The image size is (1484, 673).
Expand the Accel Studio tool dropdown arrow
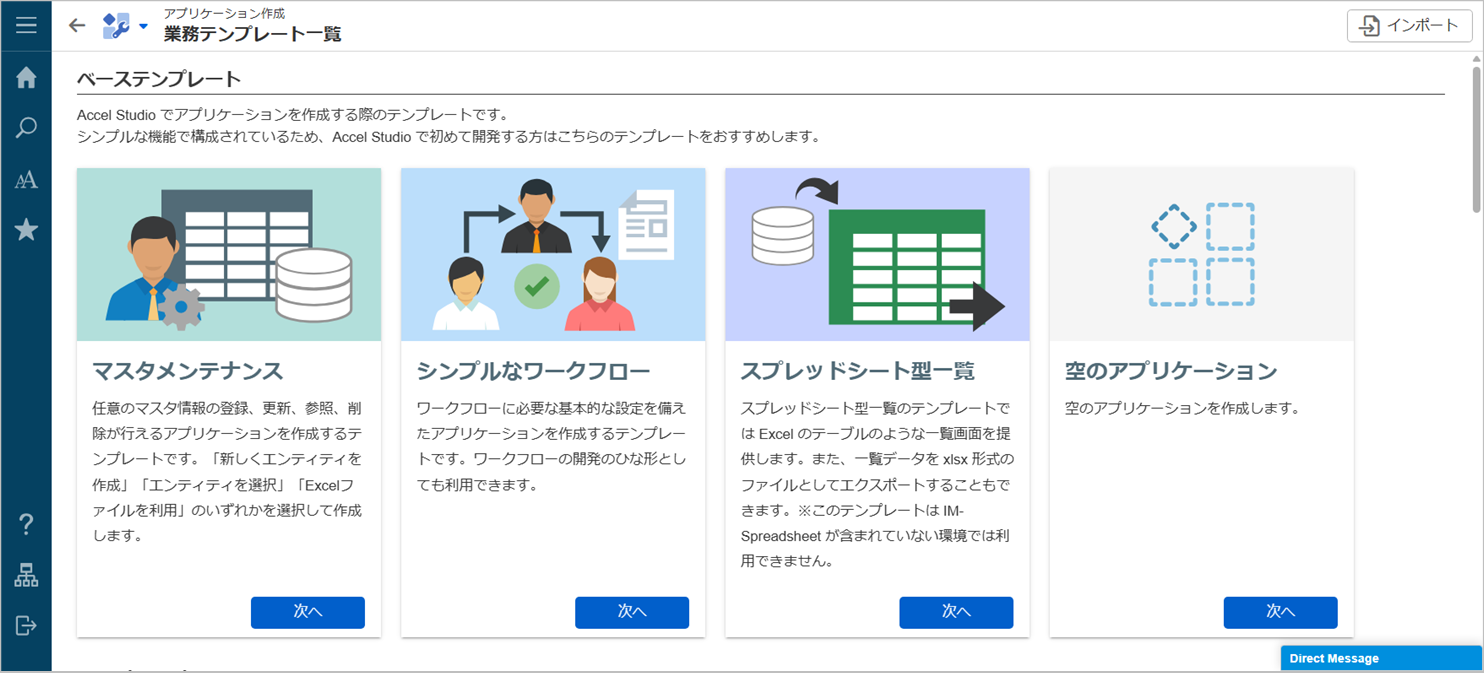coord(143,27)
